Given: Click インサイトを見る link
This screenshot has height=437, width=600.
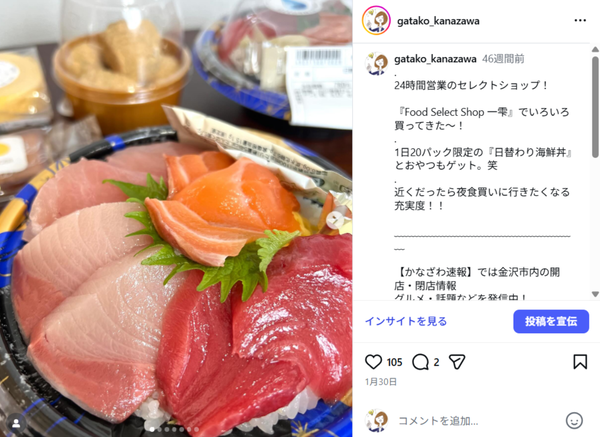Looking at the screenshot, I should tap(406, 321).
